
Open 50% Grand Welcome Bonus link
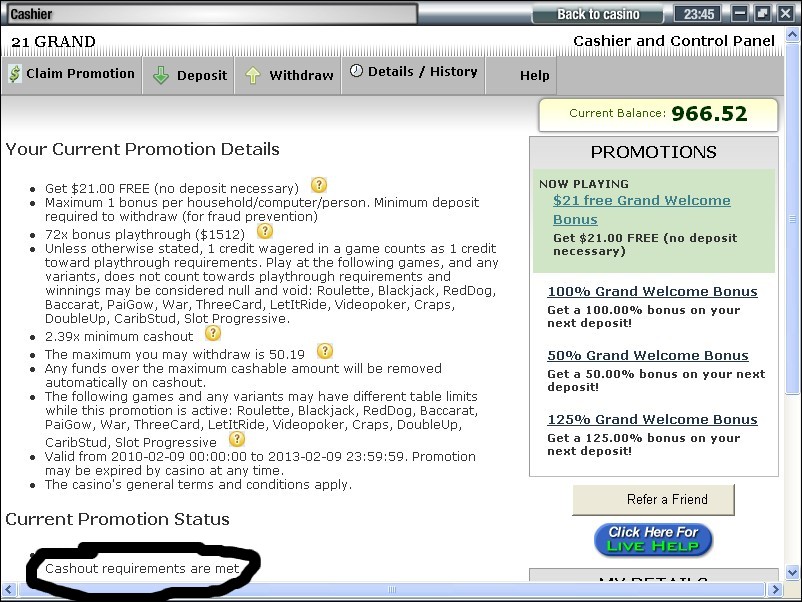(648, 355)
